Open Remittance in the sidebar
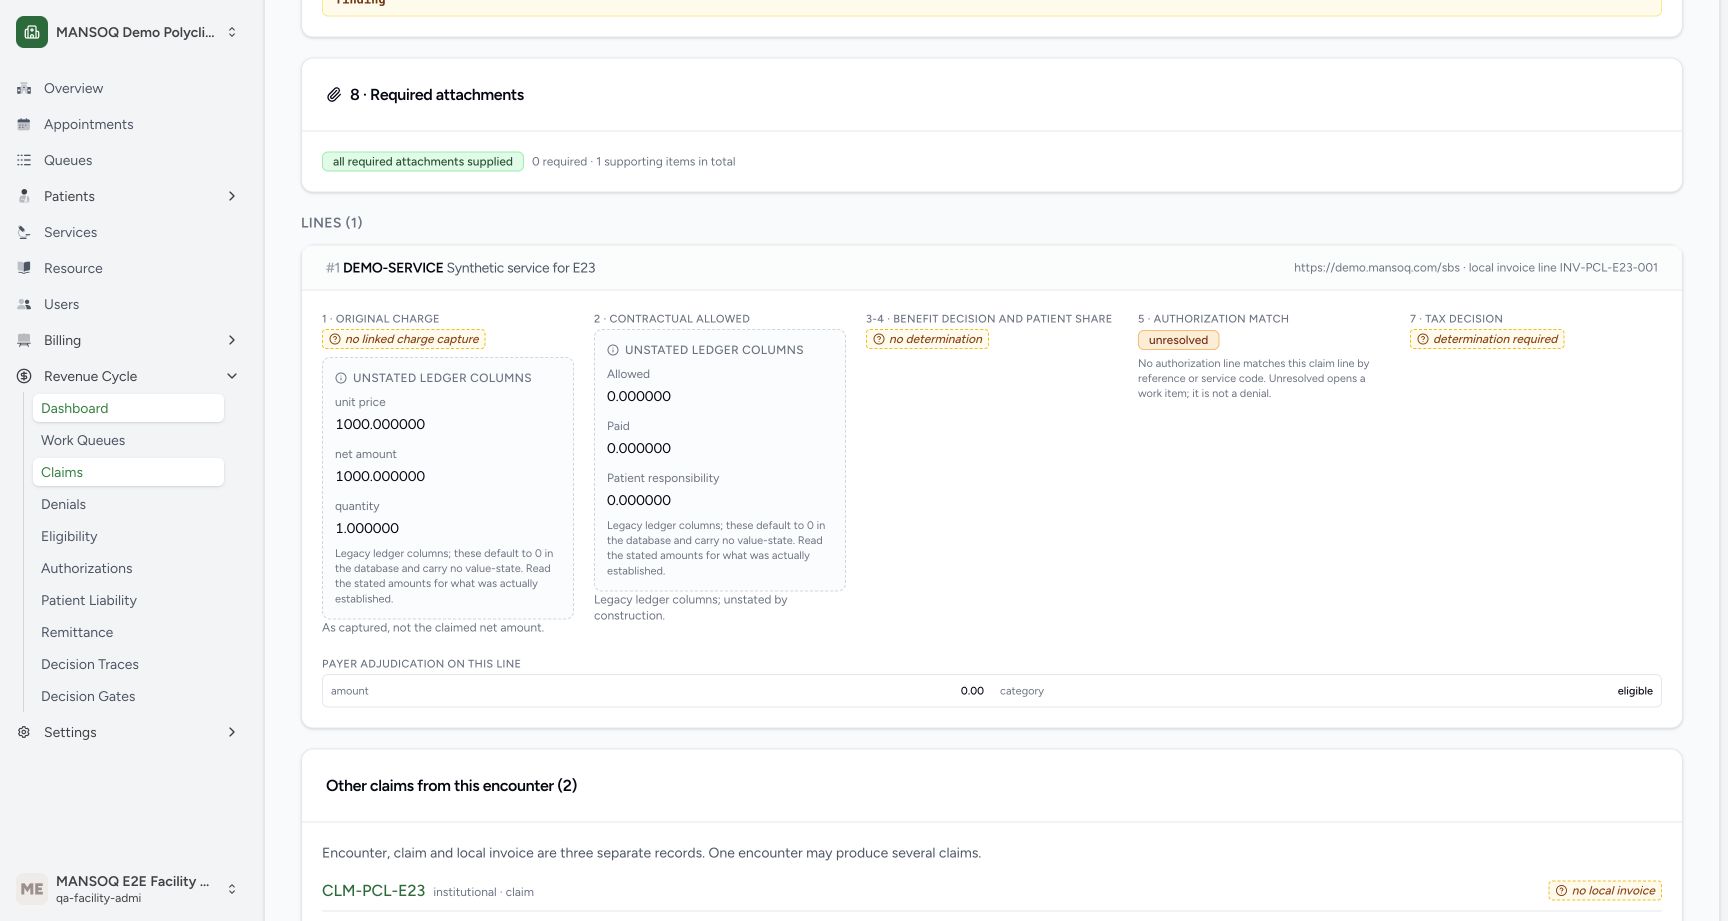The height and width of the screenshot is (921, 1728). click(128, 632)
